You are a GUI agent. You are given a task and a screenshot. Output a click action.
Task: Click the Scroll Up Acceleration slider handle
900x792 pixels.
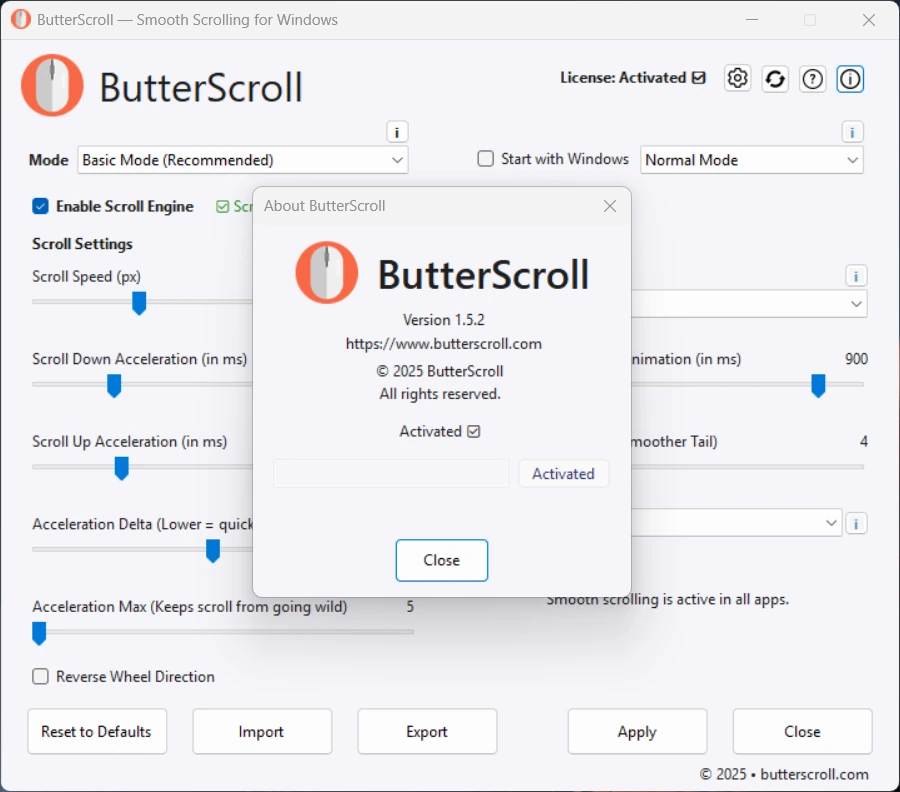click(121, 468)
